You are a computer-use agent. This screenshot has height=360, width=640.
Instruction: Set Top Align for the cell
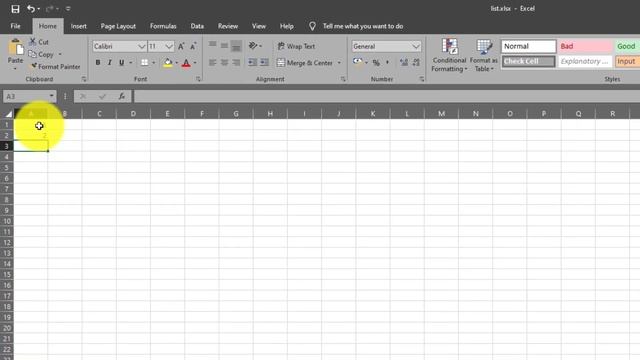(x=213, y=46)
